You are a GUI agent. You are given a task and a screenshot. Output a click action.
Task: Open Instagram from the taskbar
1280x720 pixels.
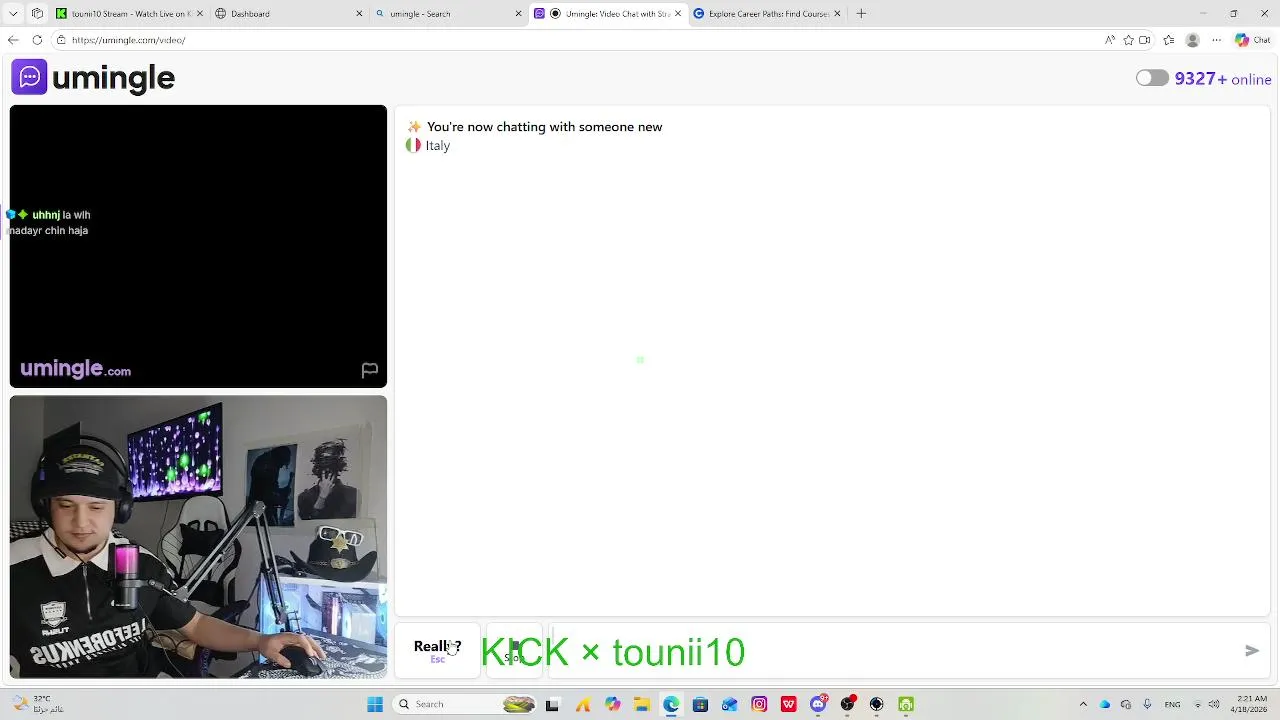click(759, 704)
